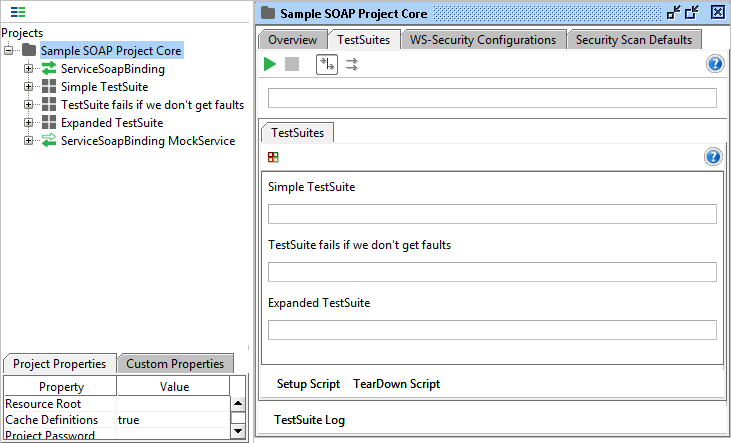Click the ServiceSoapBinding interface icon

coord(49,69)
